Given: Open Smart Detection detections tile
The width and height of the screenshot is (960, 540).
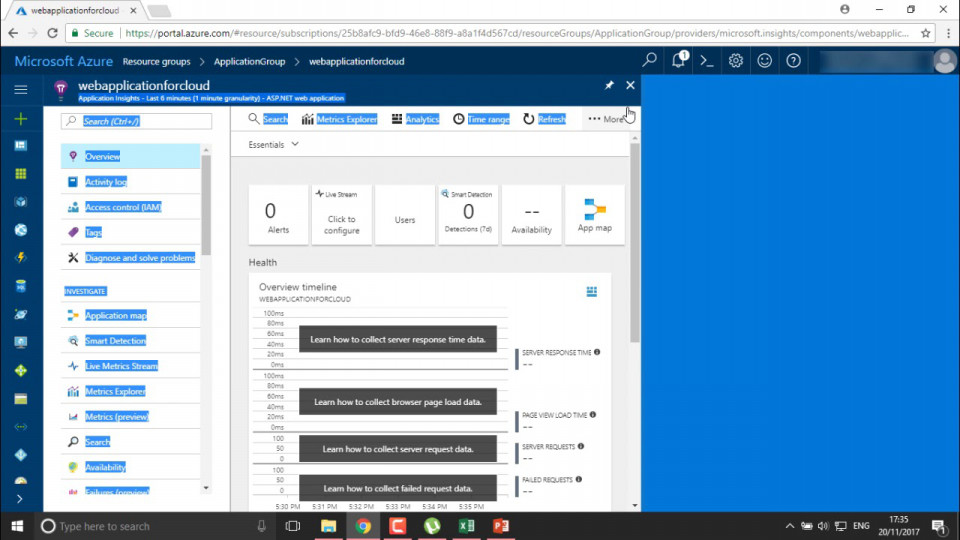Looking at the screenshot, I should 468,215.
